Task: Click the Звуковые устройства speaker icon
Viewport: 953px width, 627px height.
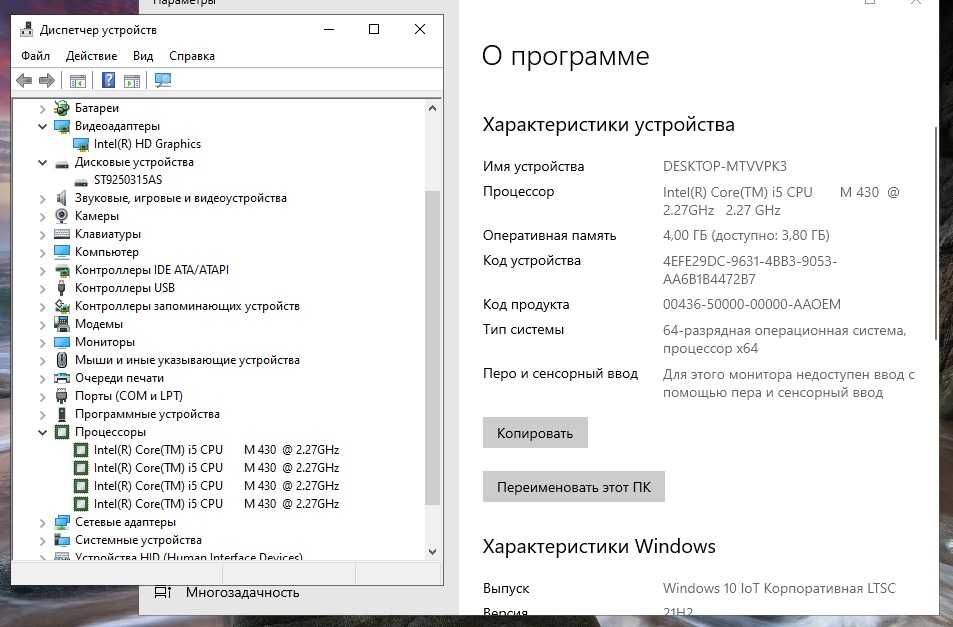Action: click(61, 198)
